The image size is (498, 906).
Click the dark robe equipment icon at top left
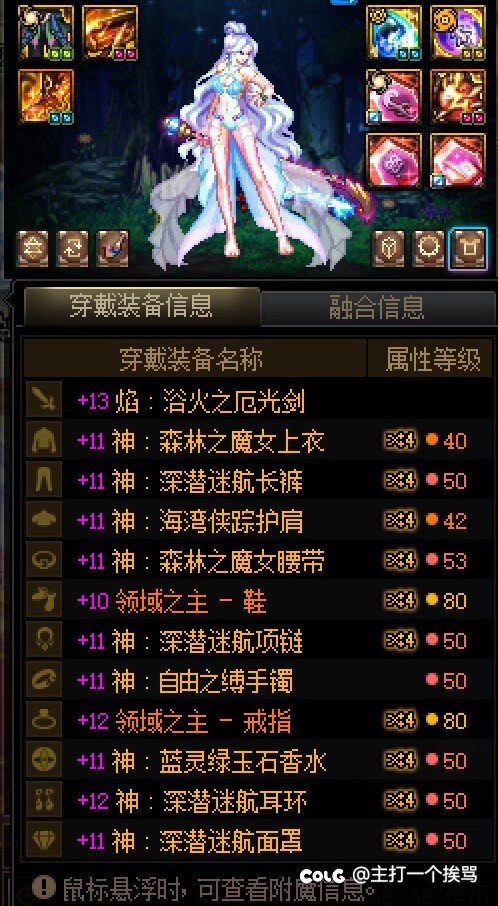[46, 32]
